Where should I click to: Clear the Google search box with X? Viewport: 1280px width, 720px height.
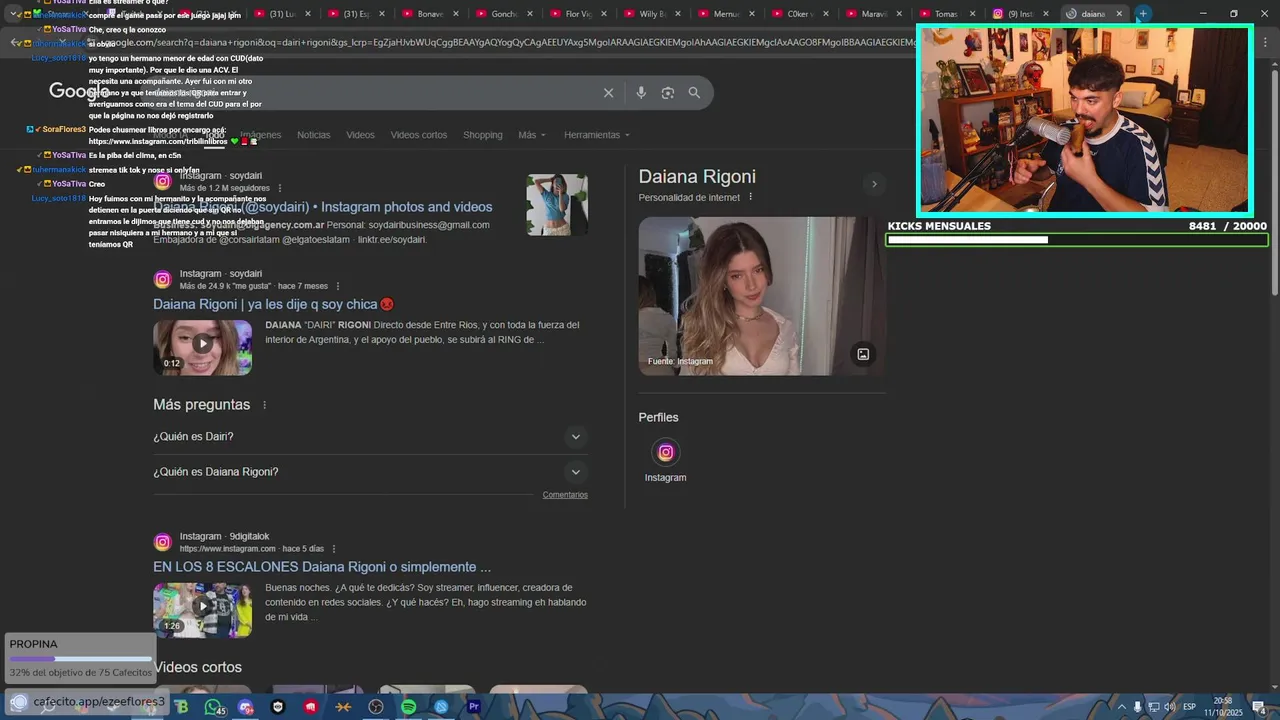[x=608, y=93]
